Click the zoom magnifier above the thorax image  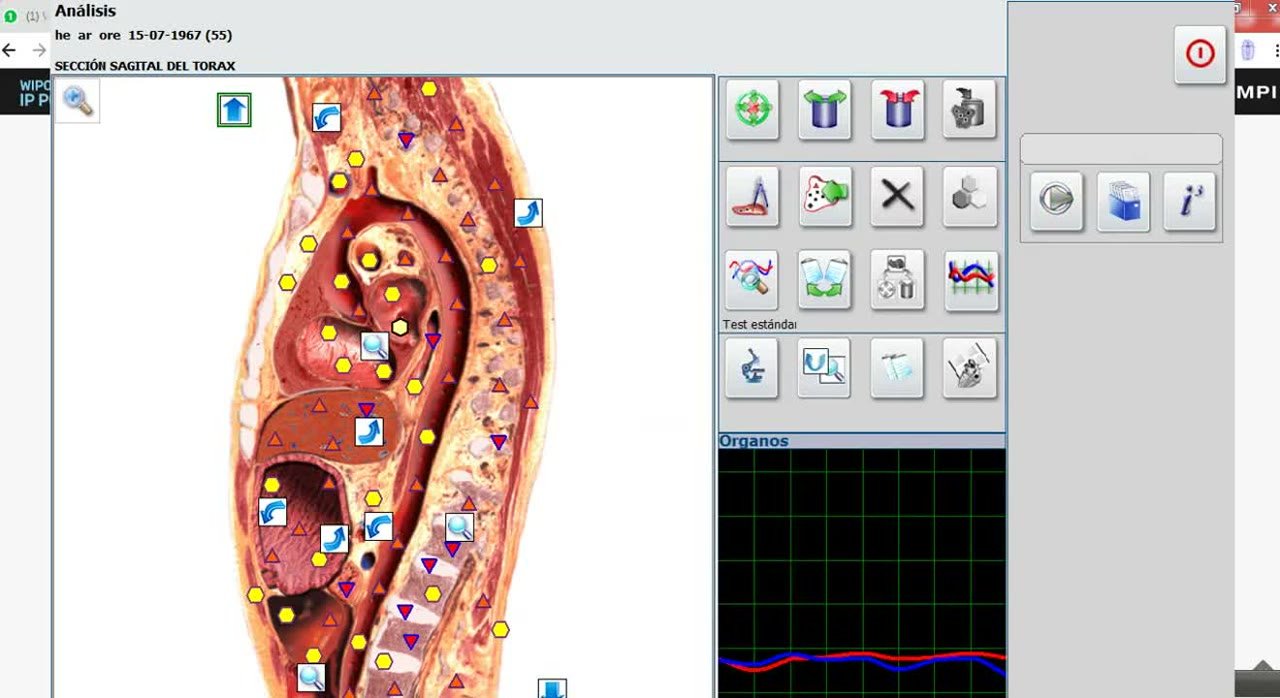[77, 101]
